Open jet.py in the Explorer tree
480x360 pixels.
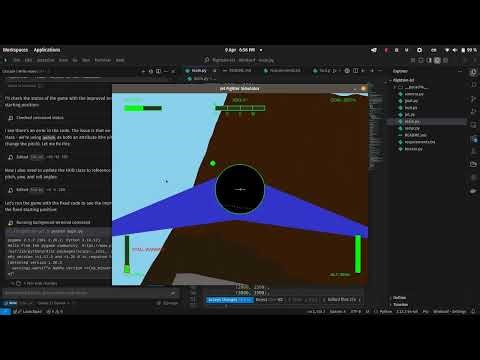click(409, 115)
